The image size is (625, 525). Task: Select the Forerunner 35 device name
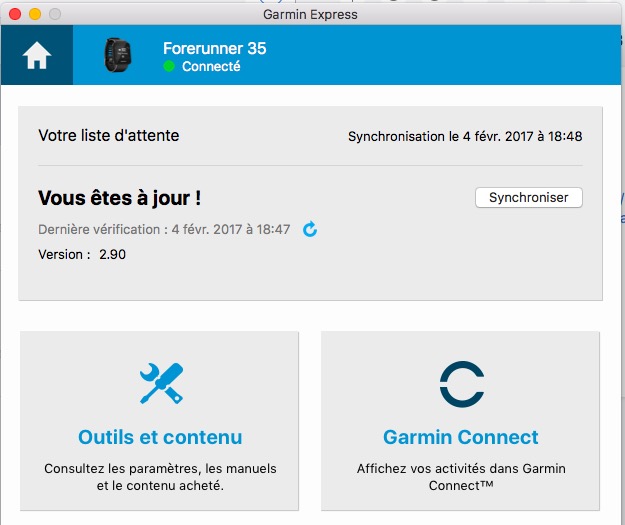(x=214, y=48)
